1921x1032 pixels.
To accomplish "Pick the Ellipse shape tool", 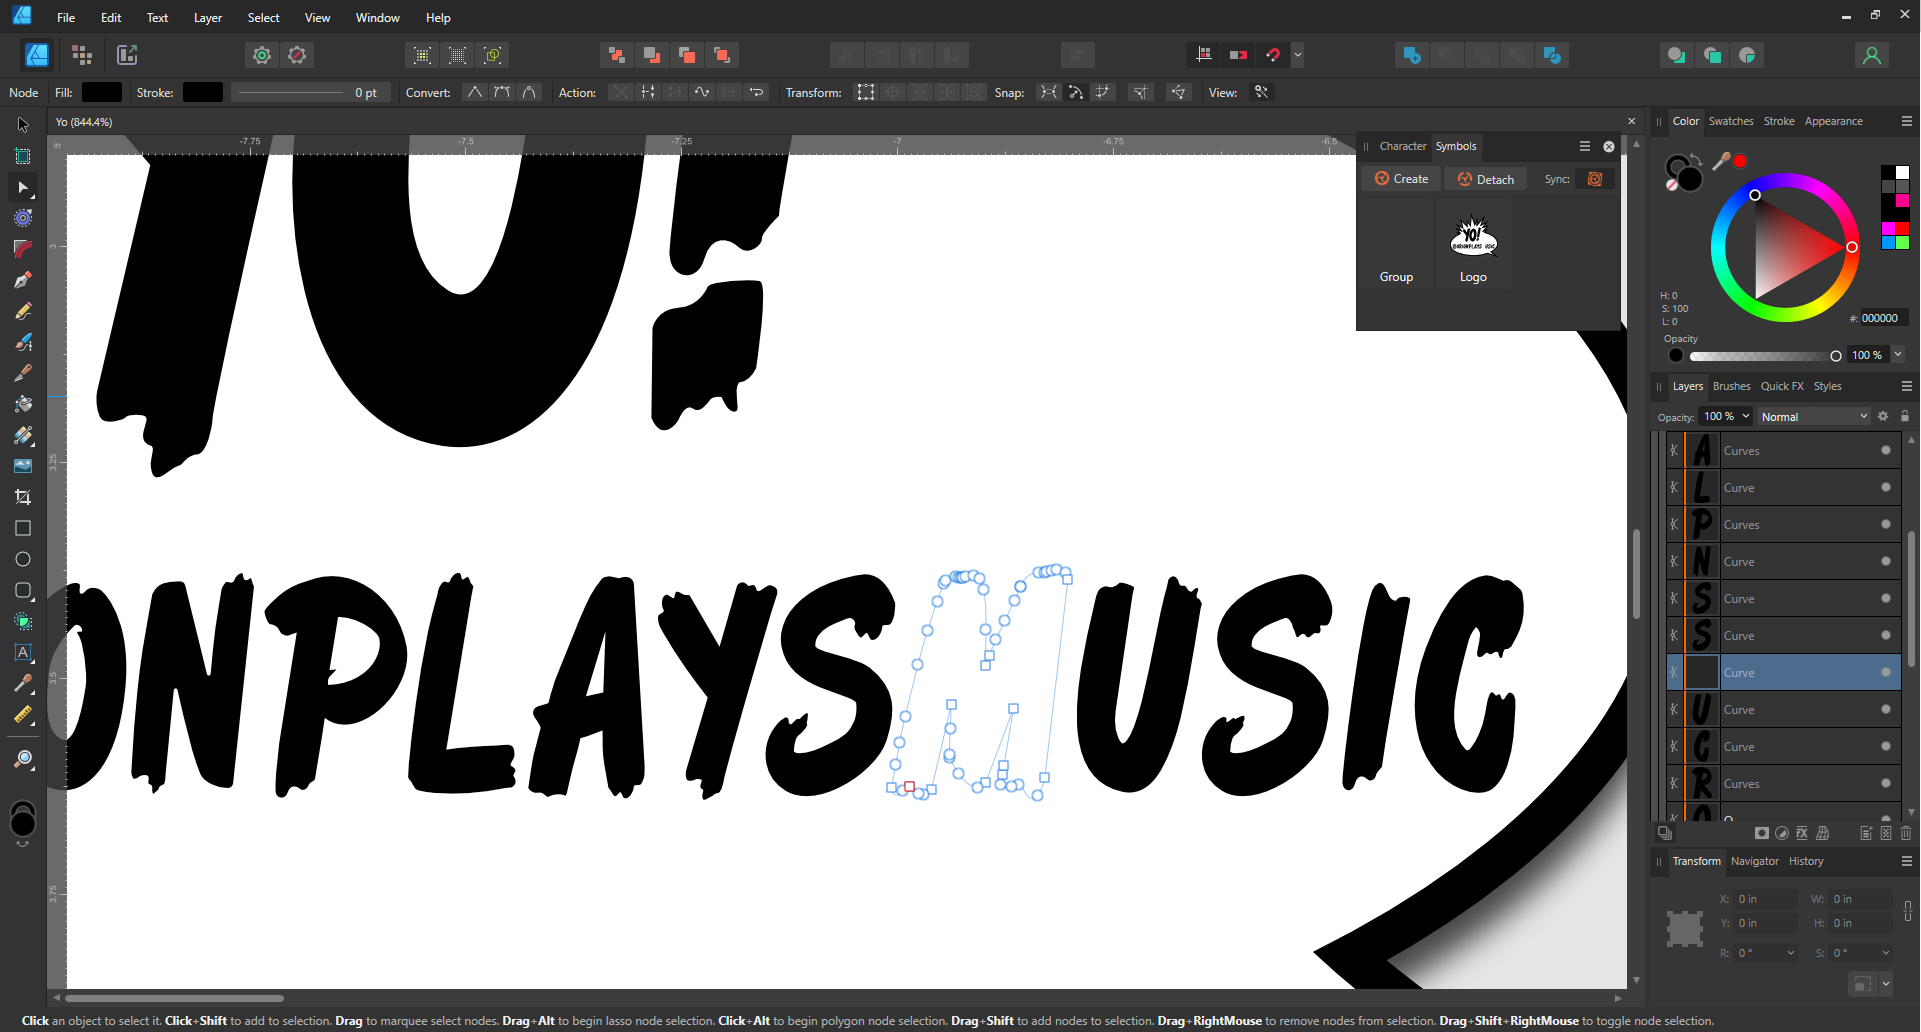I will click(x=23, y=559).
